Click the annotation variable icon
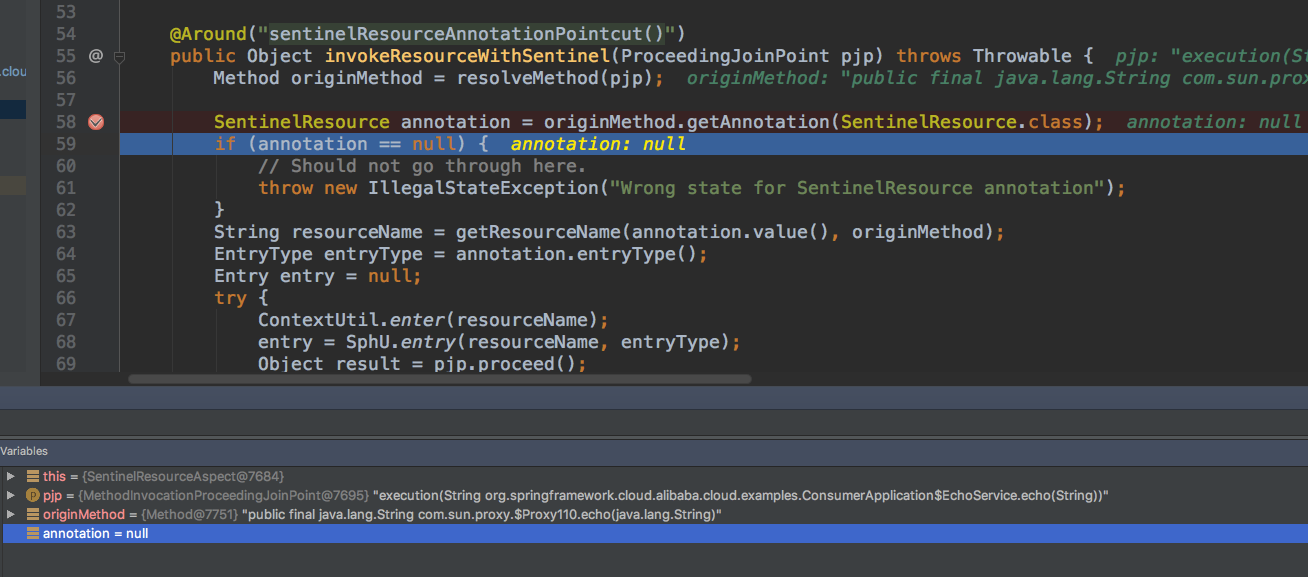1308x577 pixels. (x=33, y=534)
